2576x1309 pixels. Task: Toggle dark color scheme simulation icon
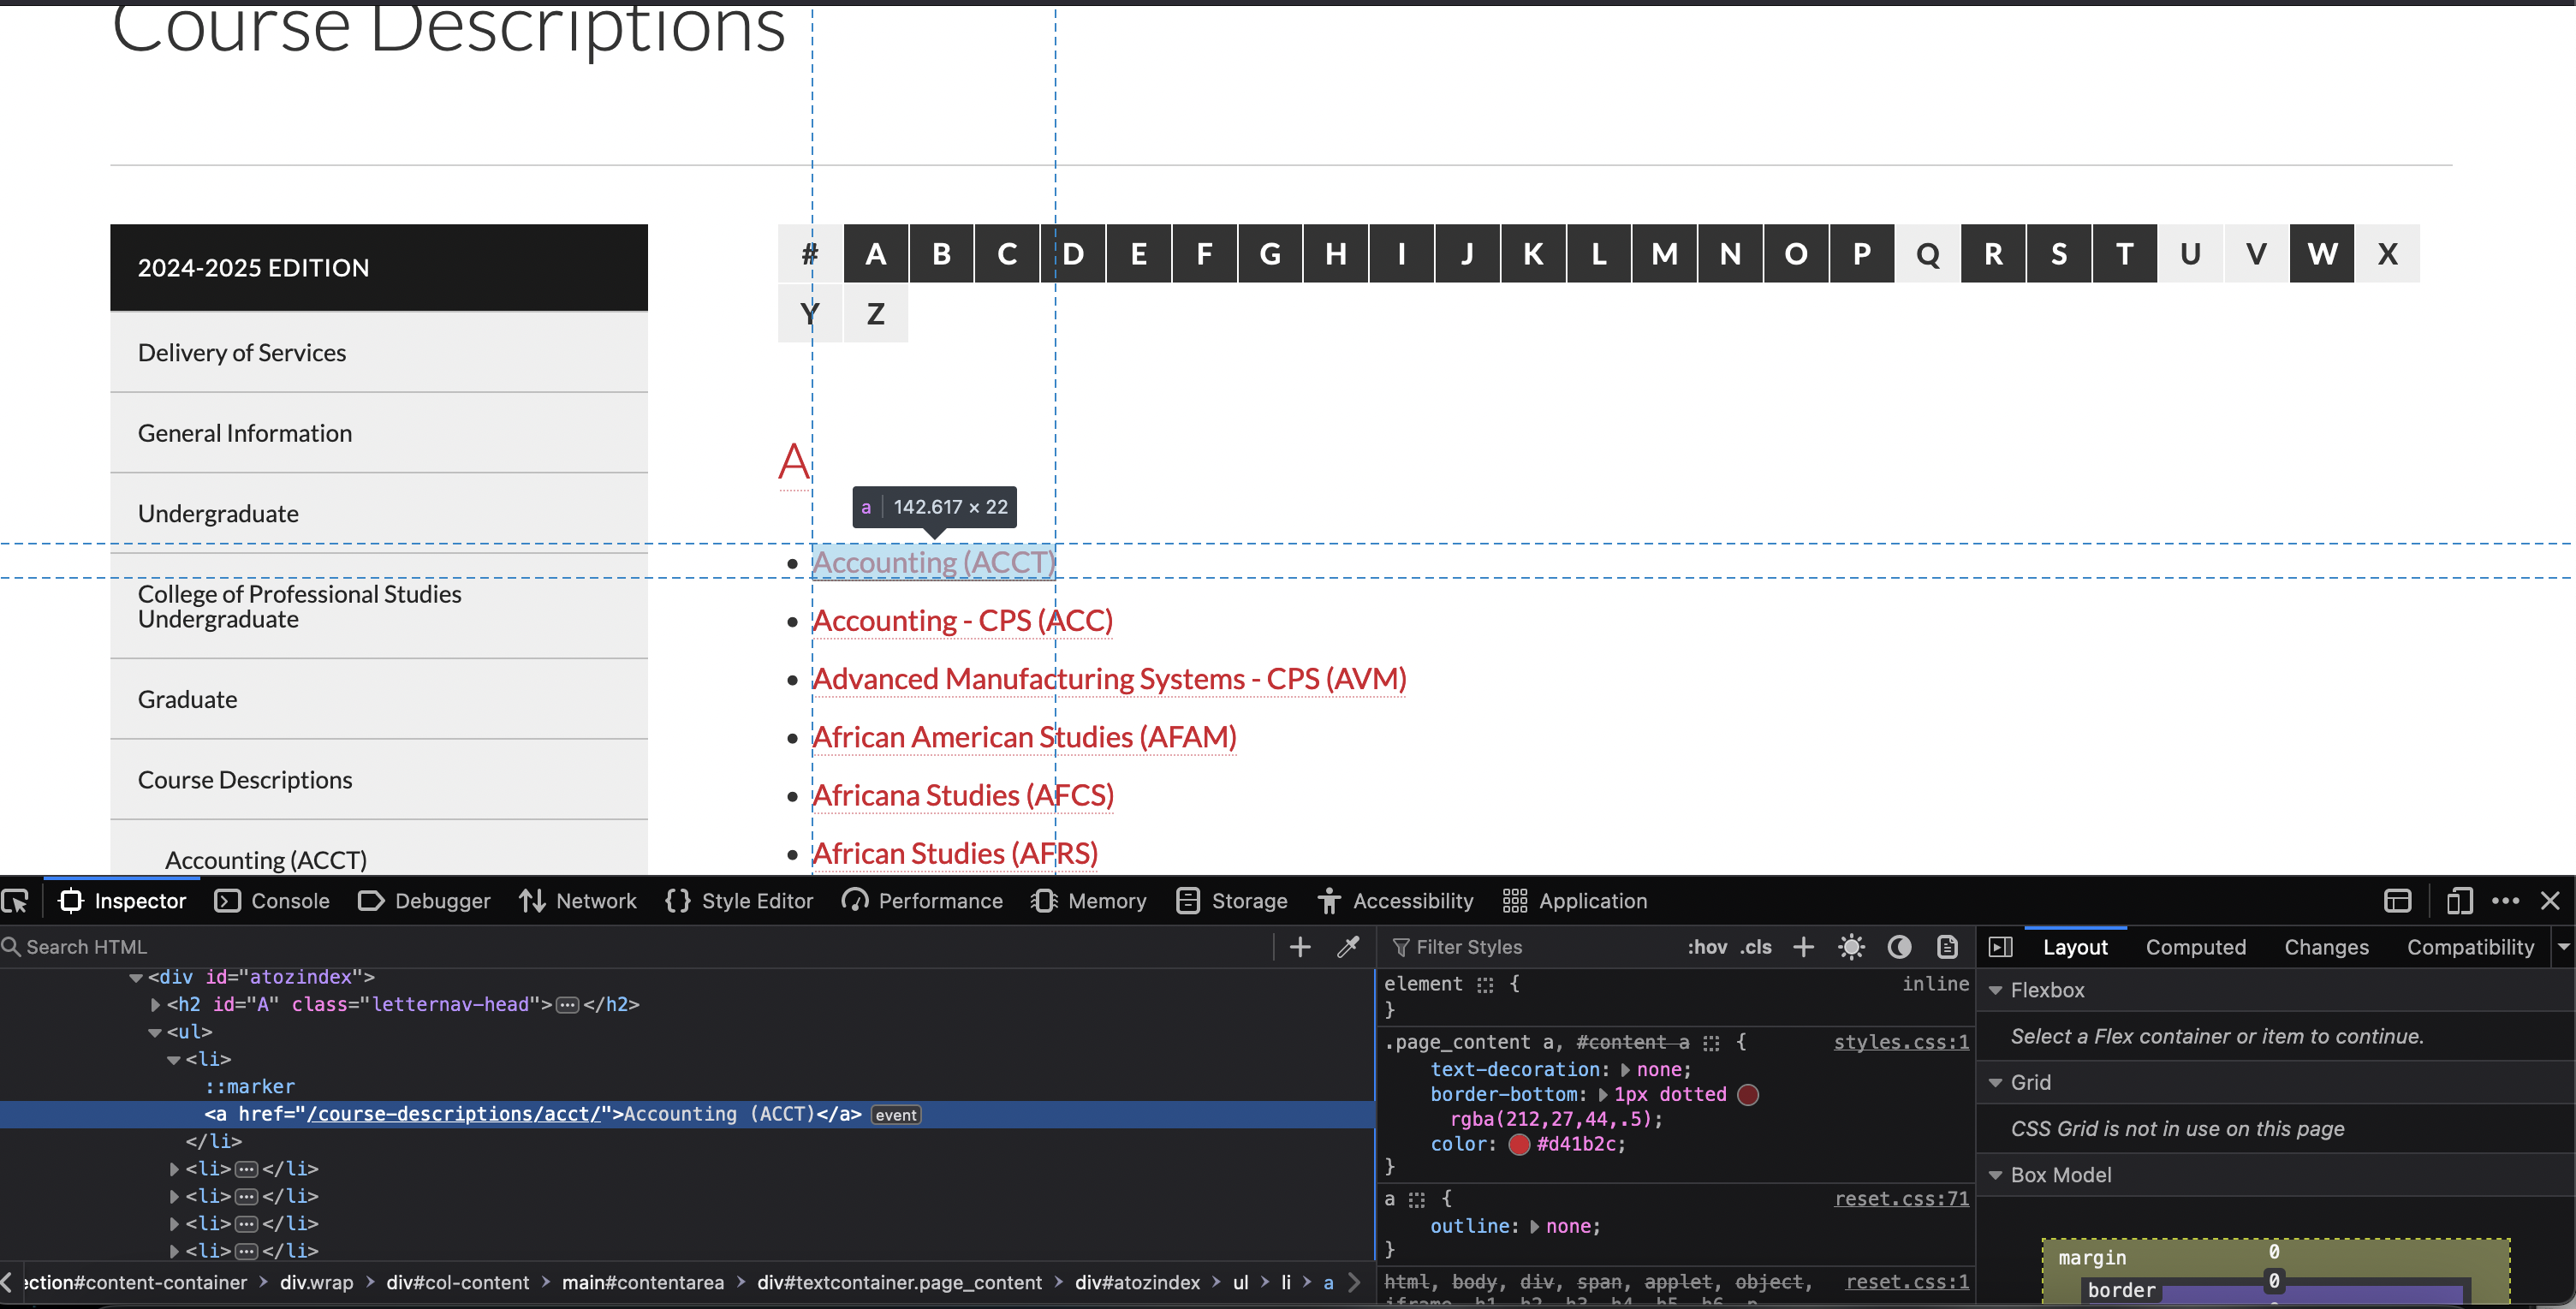click(1898, 946)
